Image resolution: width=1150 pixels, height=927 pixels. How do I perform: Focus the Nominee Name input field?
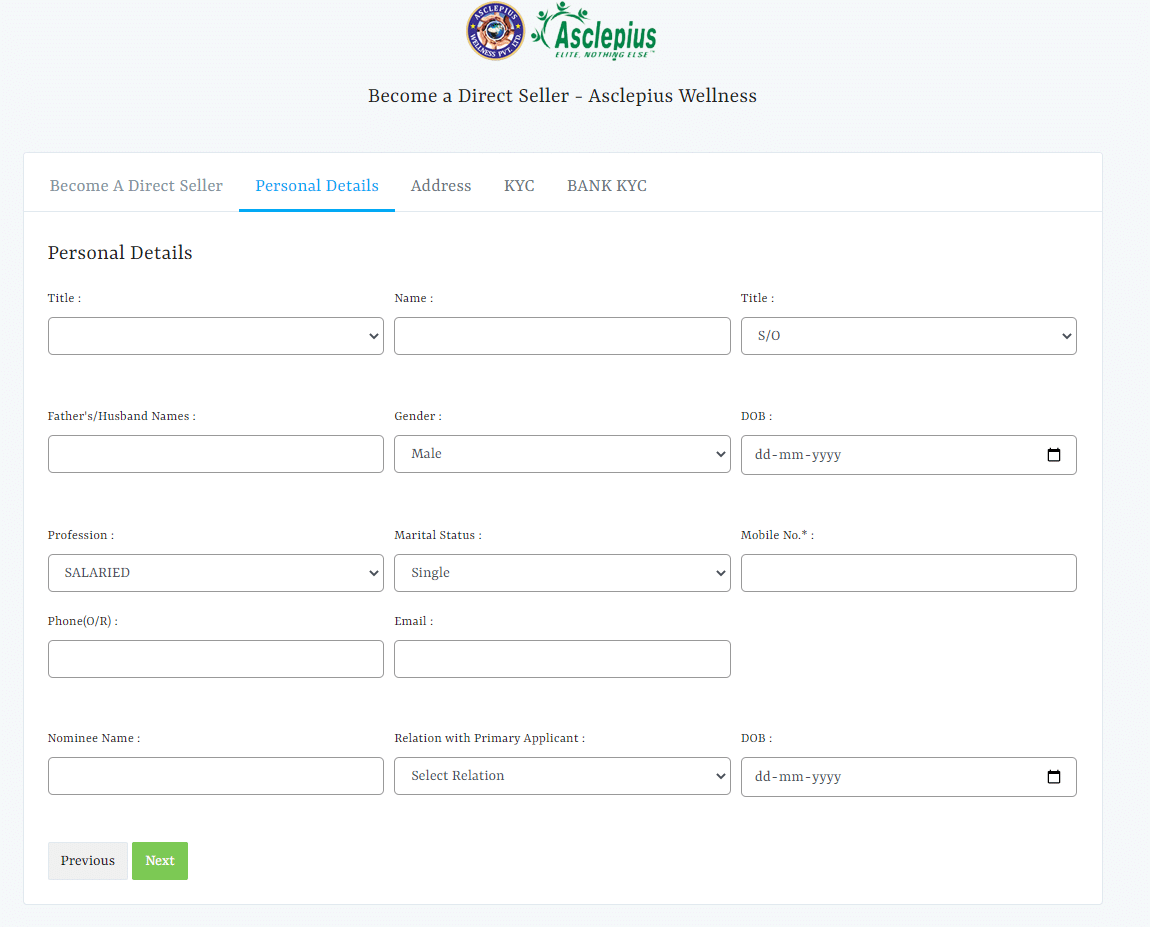(216, 776)
